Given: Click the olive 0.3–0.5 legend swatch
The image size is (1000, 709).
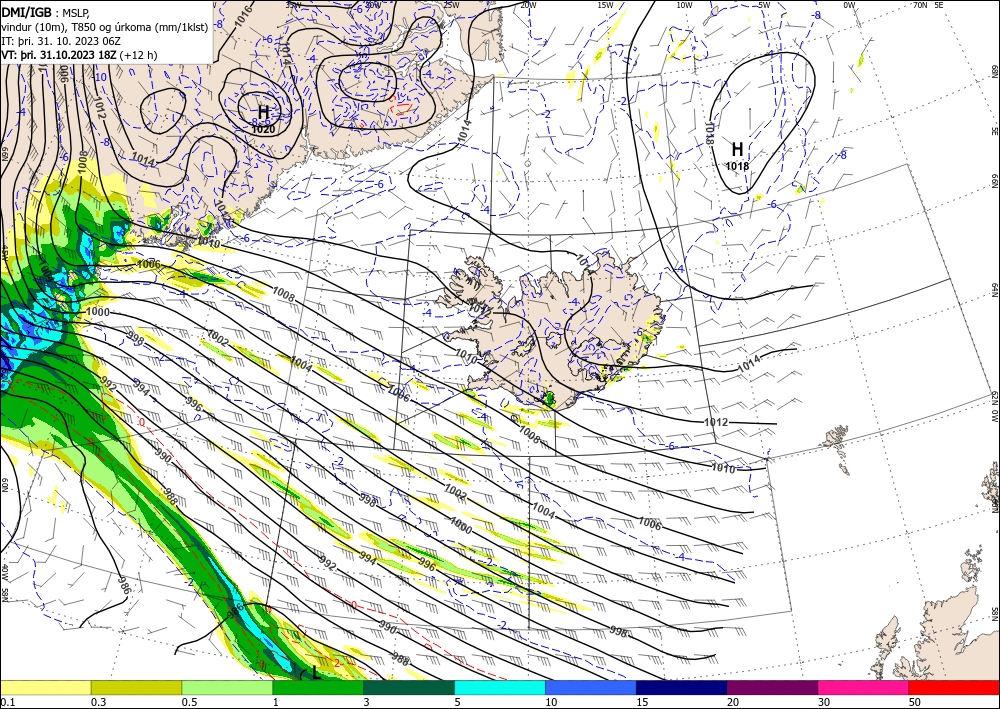Looking at the screenshot, I should pyautogui.click(x=136, y=687).
